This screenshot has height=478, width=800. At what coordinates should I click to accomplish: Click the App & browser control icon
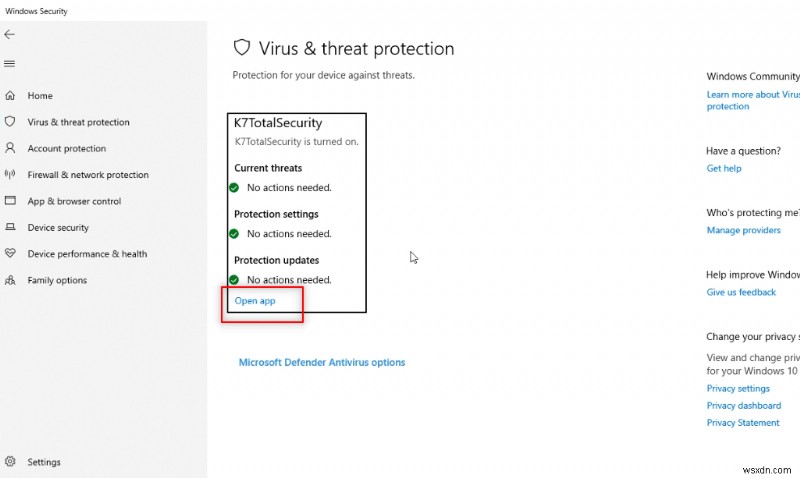pyautogui.click(x=10, y=201)
